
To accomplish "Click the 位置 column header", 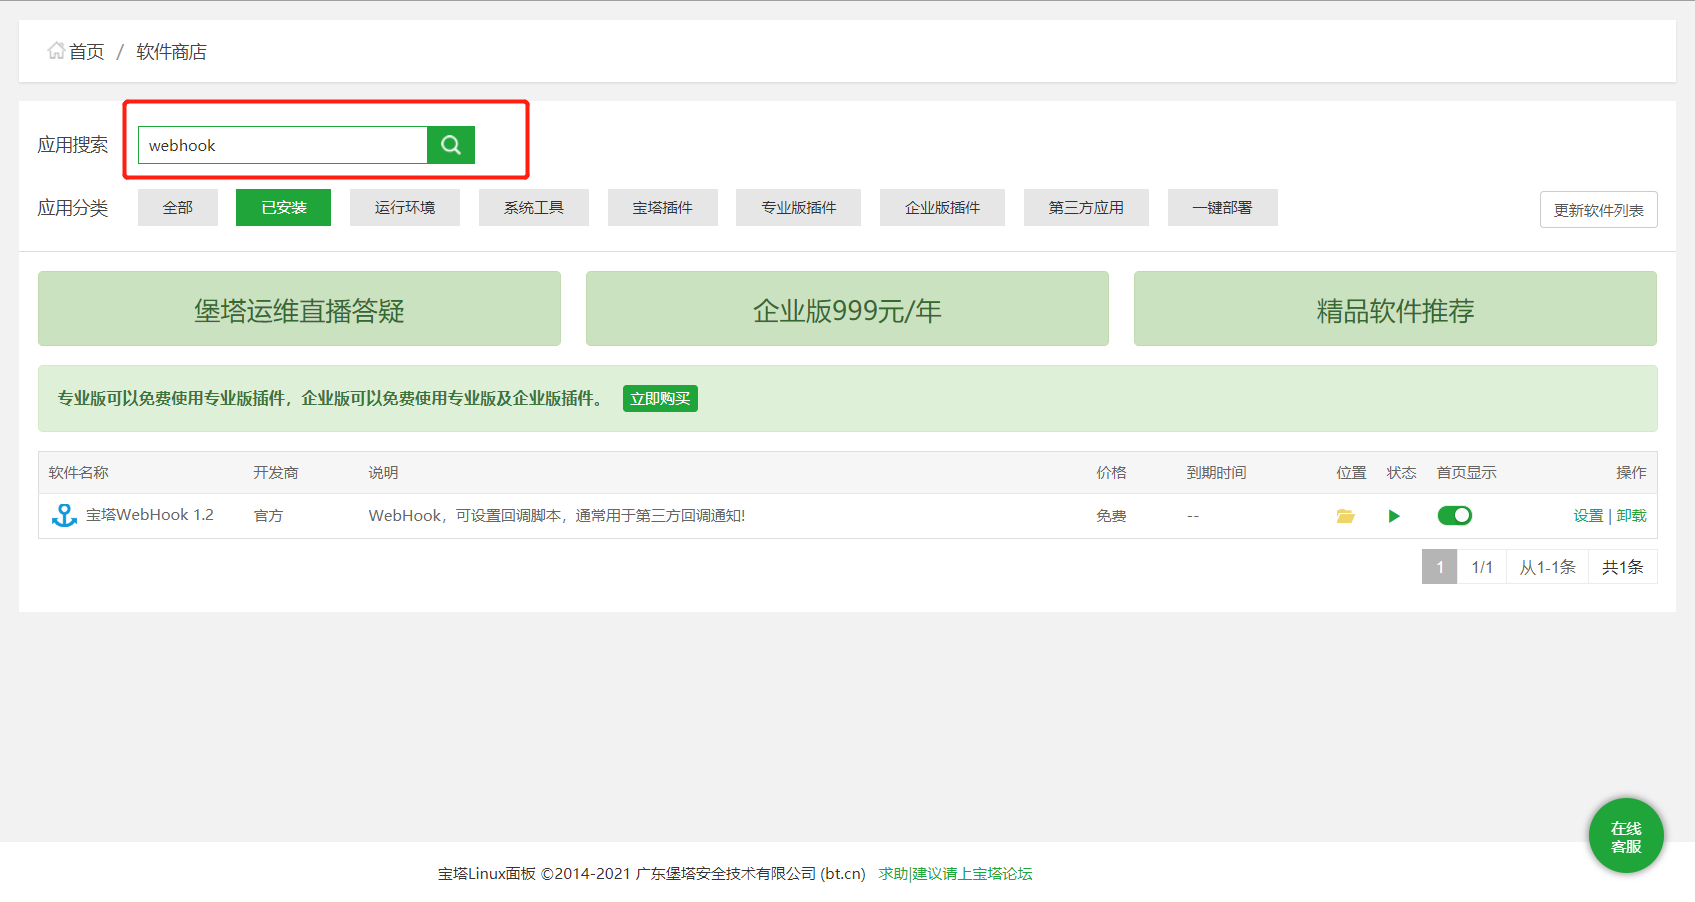I will pos(1351,473).
